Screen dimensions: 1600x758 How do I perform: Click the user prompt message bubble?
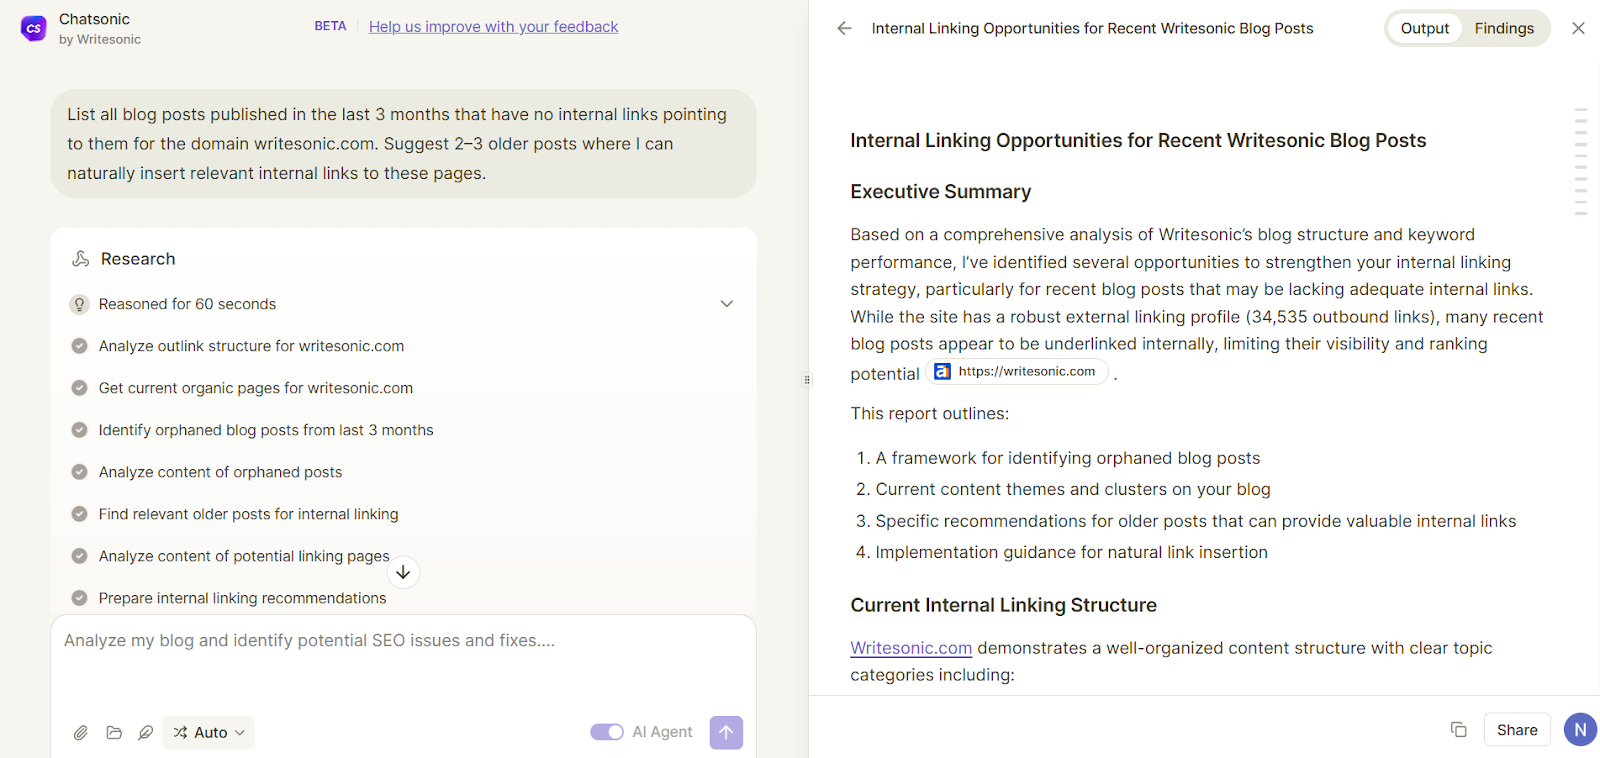pos(404,144)
